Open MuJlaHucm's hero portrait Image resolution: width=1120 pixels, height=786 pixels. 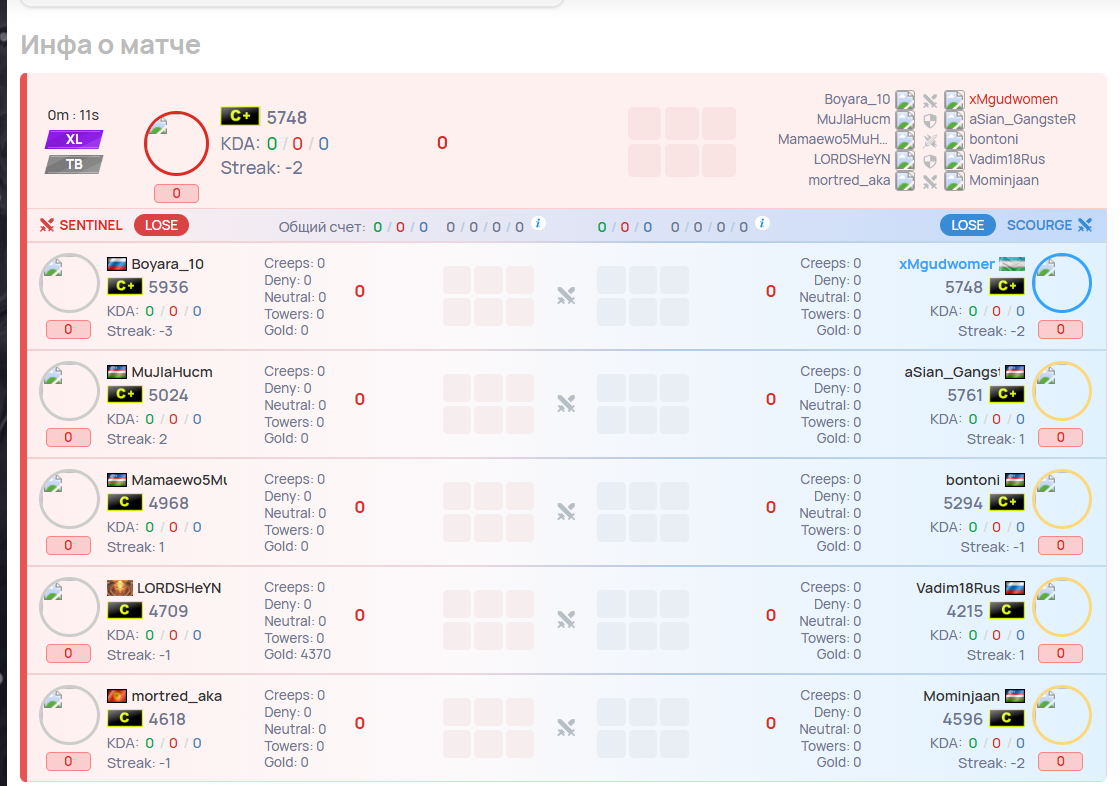point(69,391)
